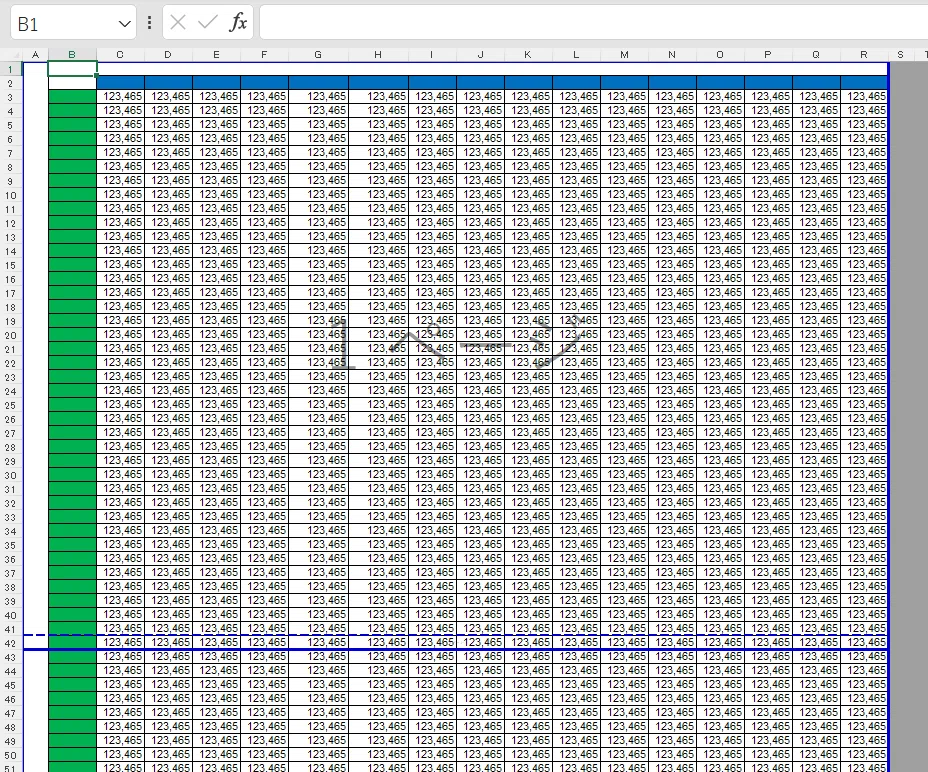928x772 pixels.
Task: Select column A header
Action: point(36,55)
